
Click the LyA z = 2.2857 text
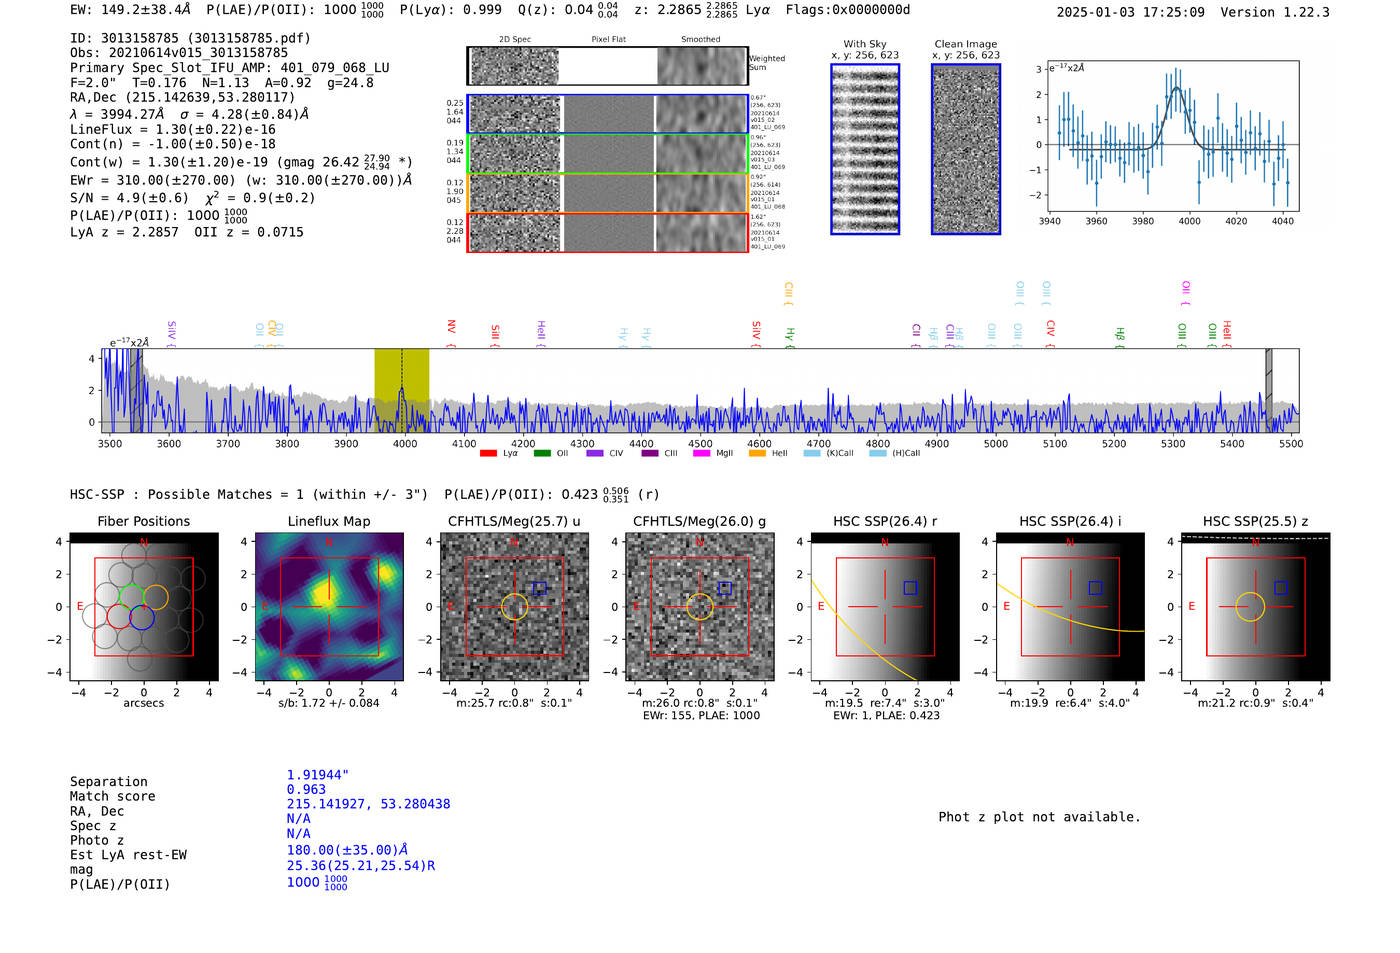tap(124, 232)
